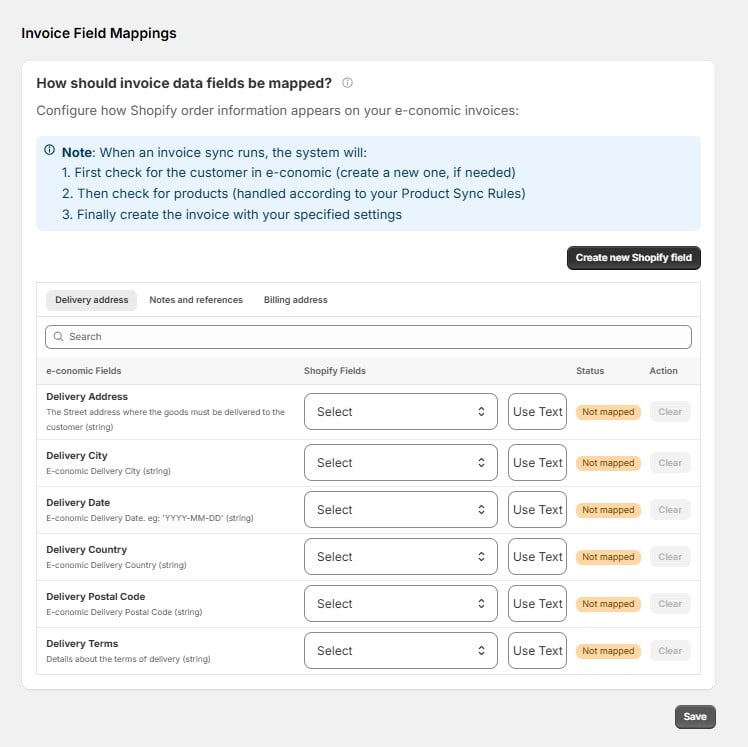This screenshot has height=747, width=748.
Task: Switch to the Billing address tab
Action: (296, 300)
